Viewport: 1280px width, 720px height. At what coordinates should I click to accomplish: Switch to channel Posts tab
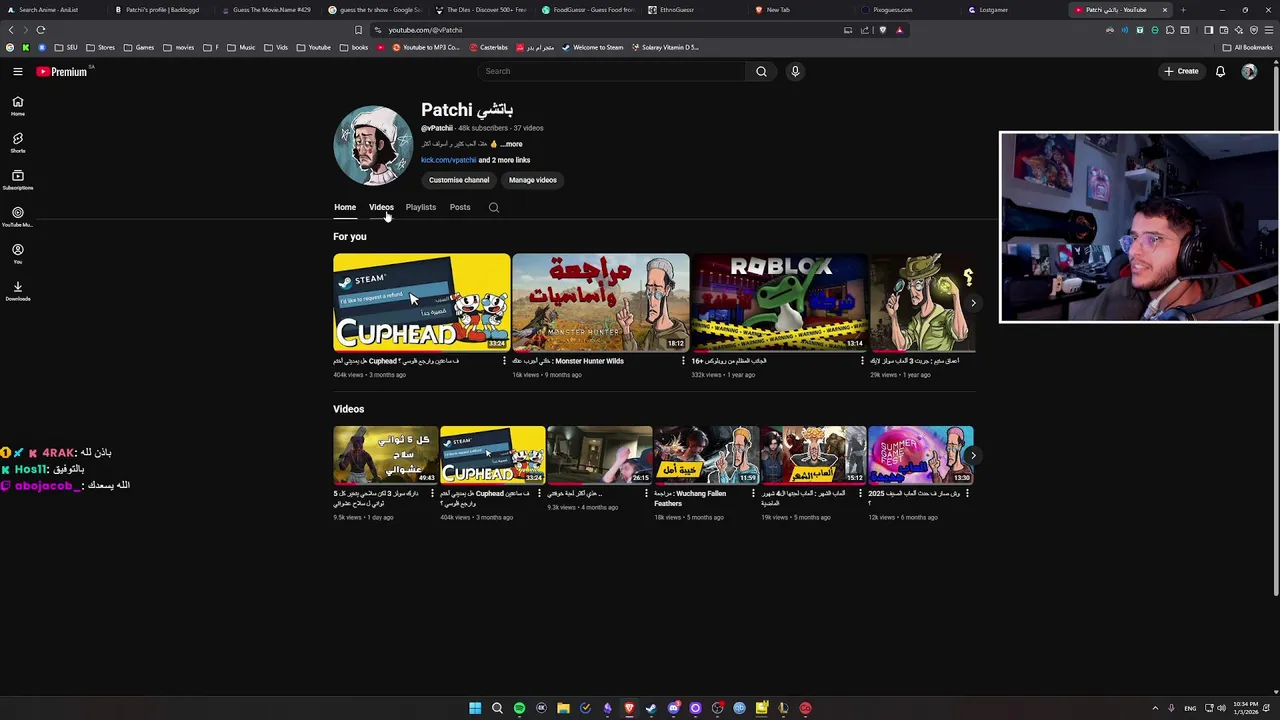[x=460, y=207]
